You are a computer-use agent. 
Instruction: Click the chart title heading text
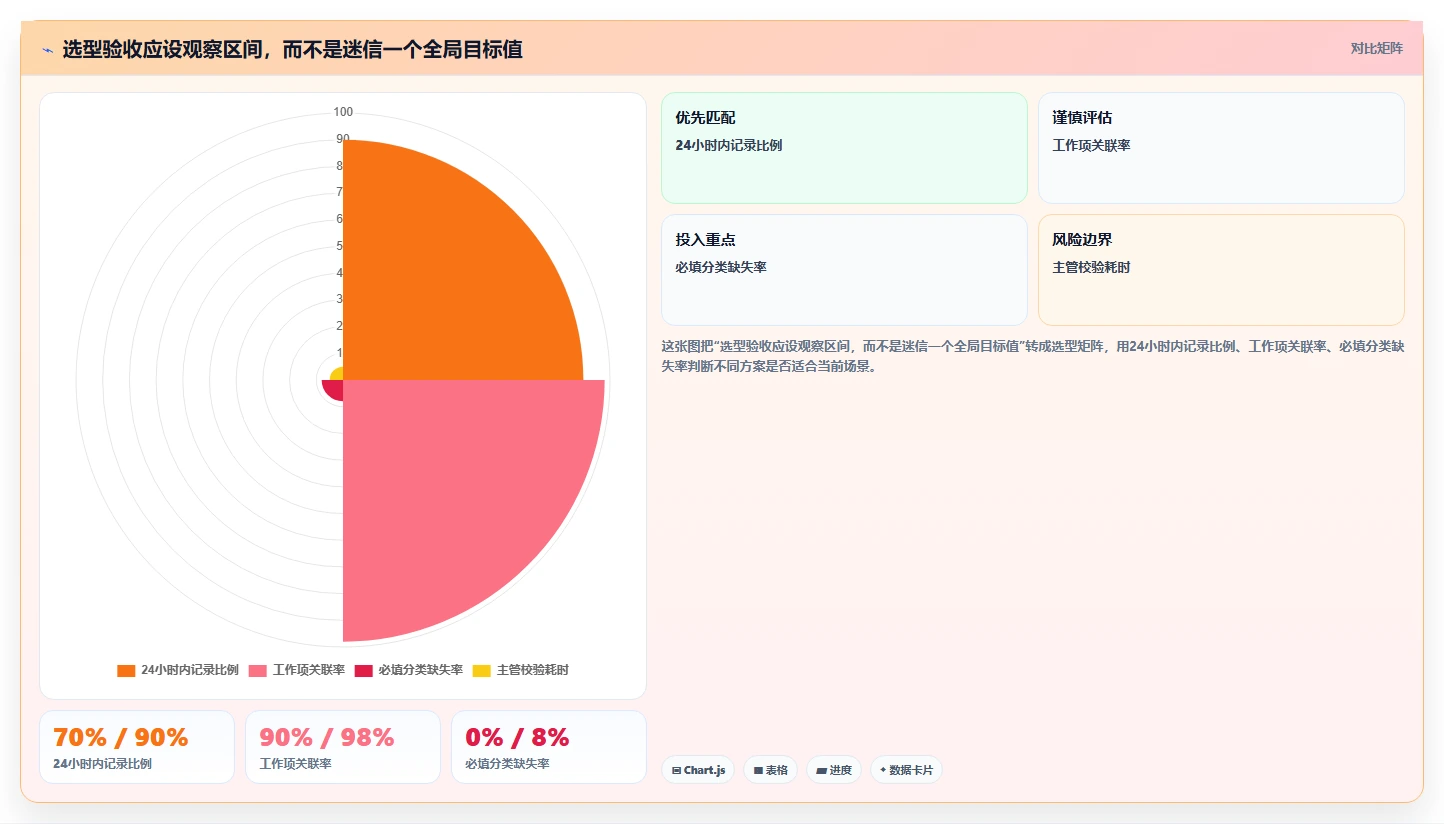[292, 49]
